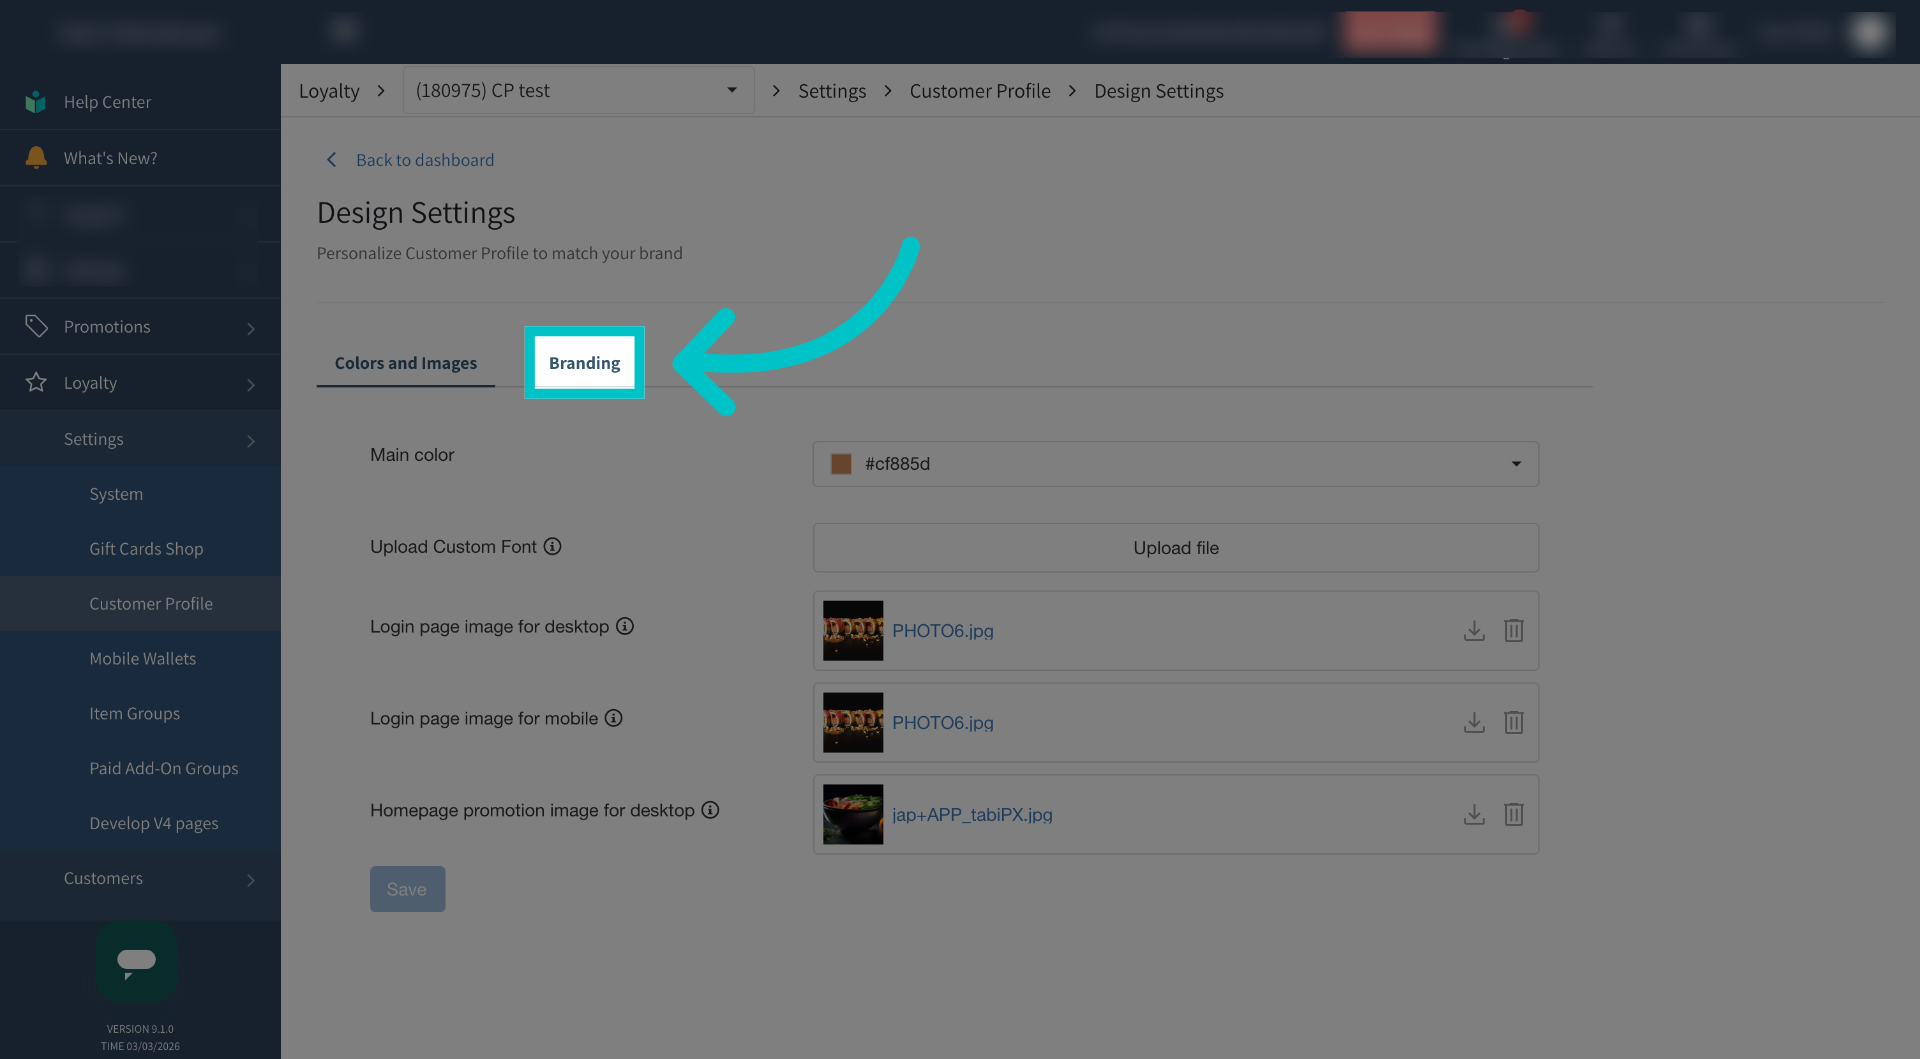Open the jap+APP_tabiPX.jpg thumbnail
Screen dimensions: 1920x1059
853,815
